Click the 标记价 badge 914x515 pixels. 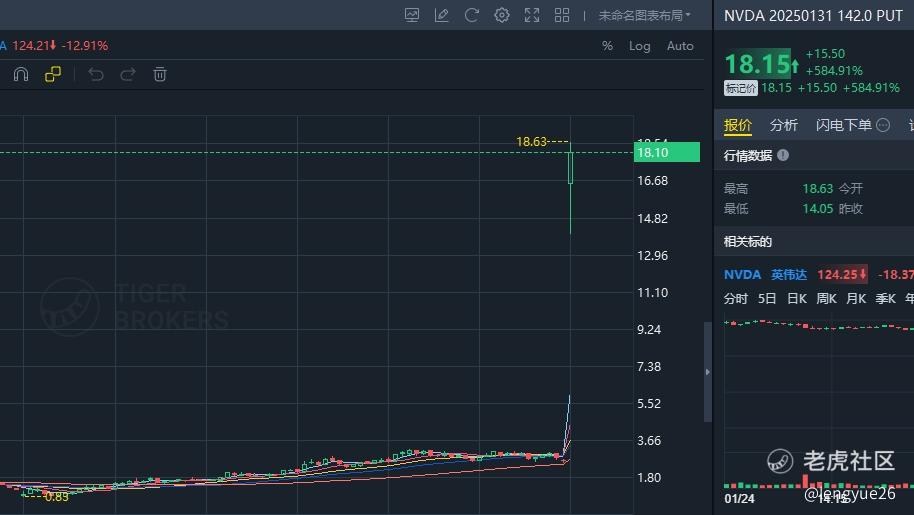[x=740, y=88]
